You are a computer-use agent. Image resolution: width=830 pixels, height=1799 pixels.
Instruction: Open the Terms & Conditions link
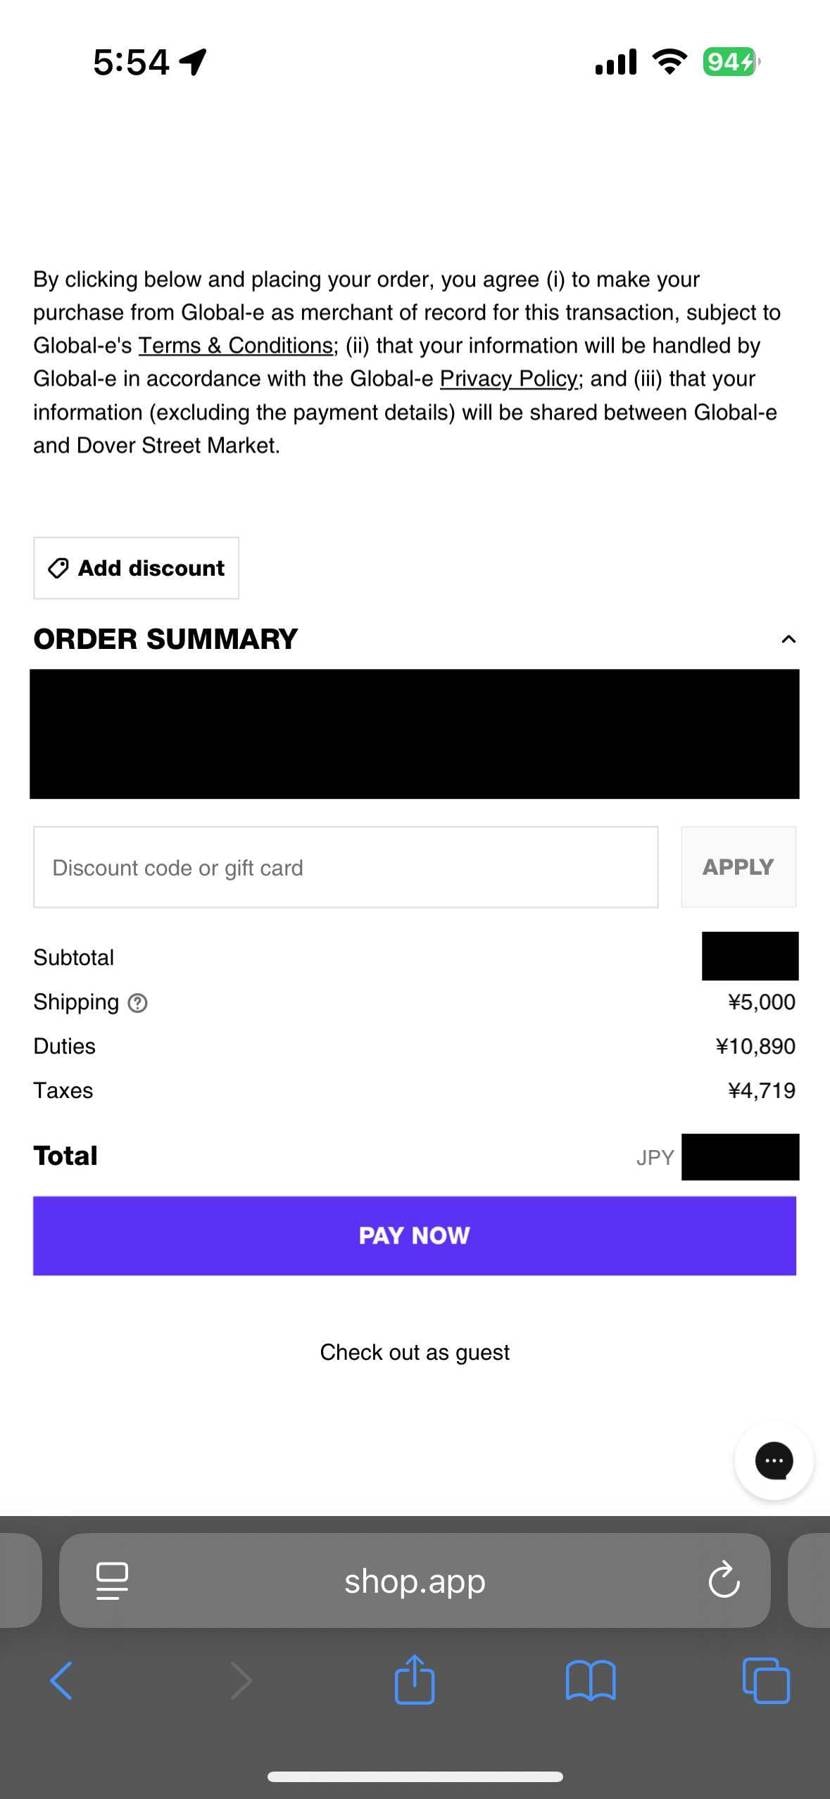[236, 345]
